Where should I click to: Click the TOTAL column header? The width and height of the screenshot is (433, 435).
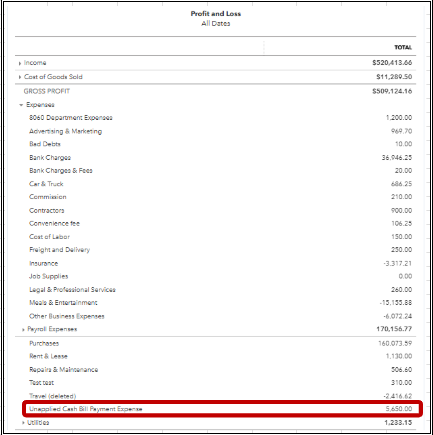pyautogui.click(x=403, y=47)
